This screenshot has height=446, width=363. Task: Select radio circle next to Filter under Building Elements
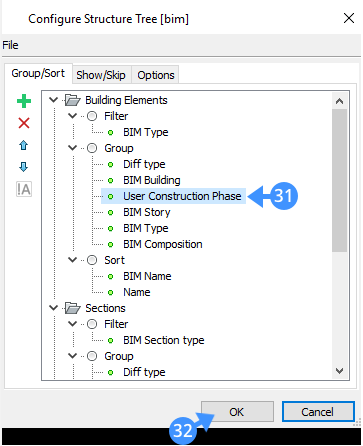tap(92, 116)
